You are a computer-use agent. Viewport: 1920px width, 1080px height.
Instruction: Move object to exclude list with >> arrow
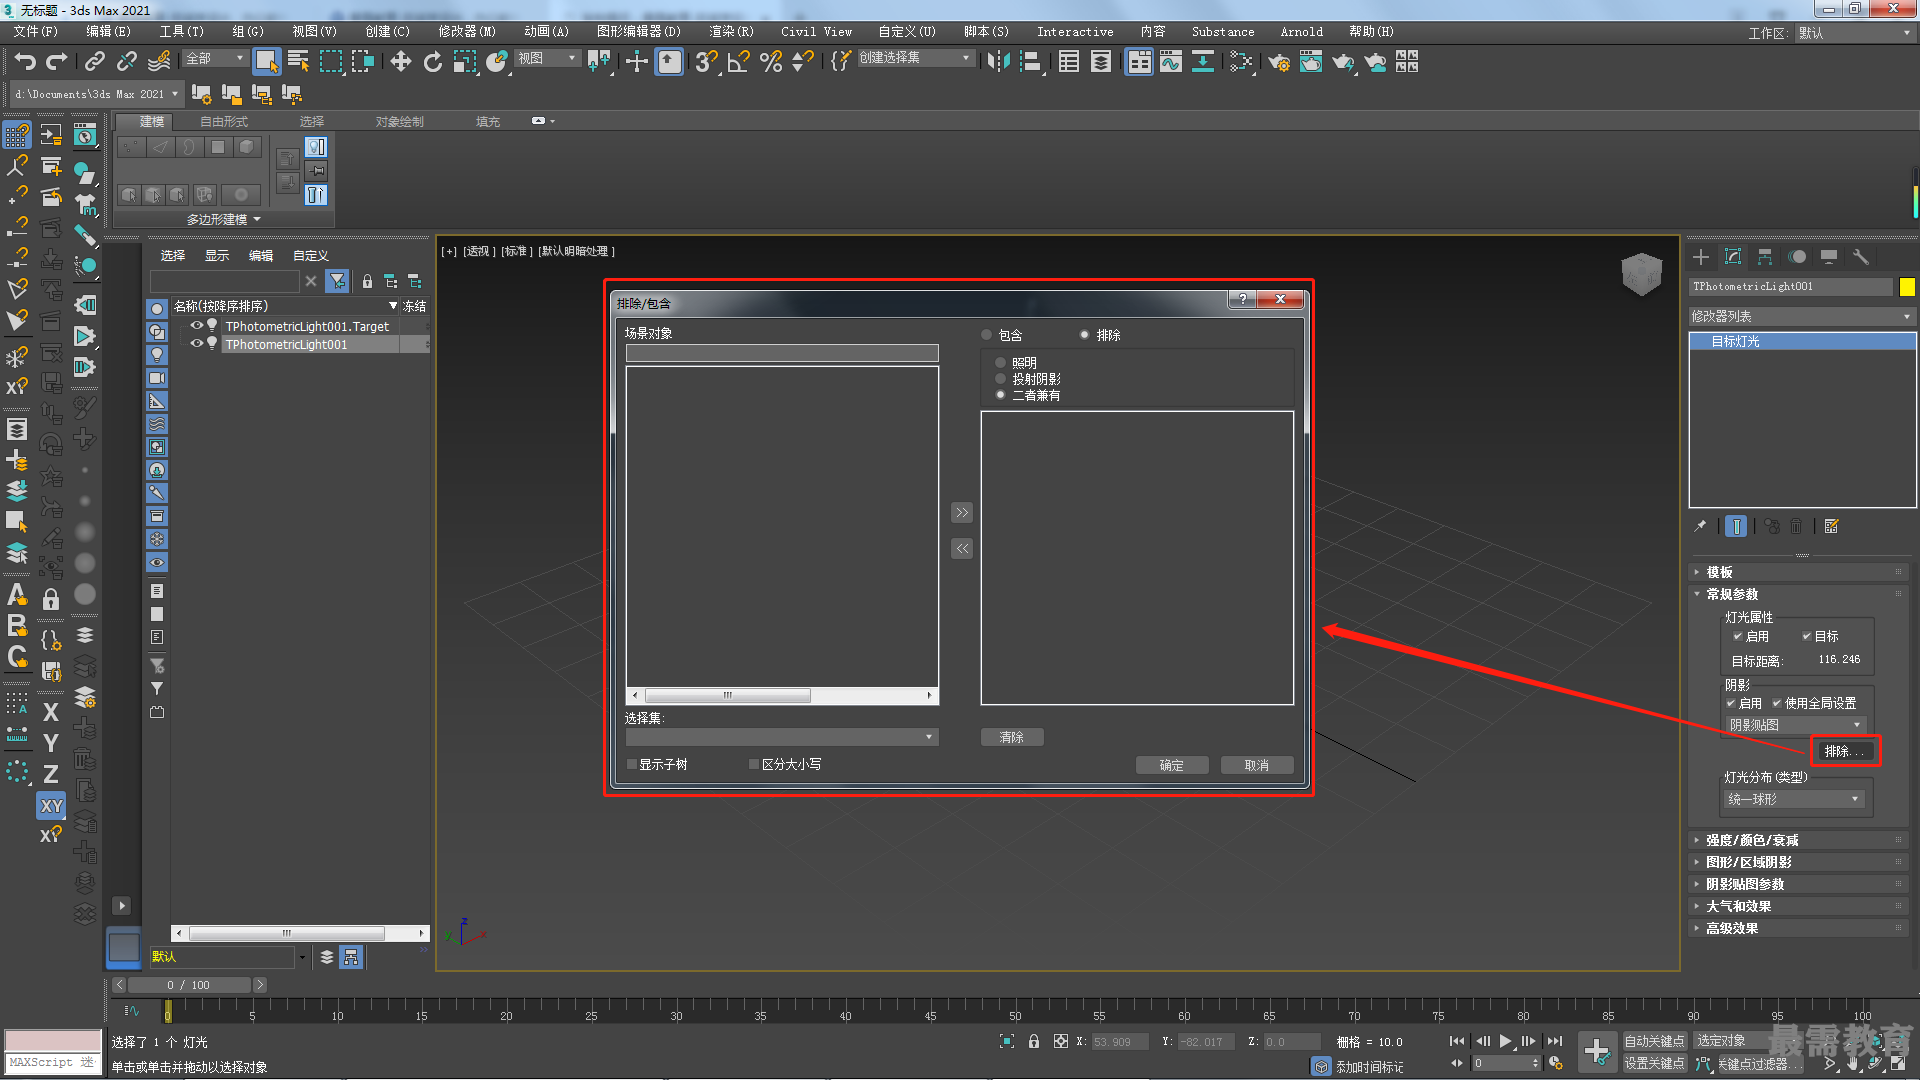click(x=962, y=513)
